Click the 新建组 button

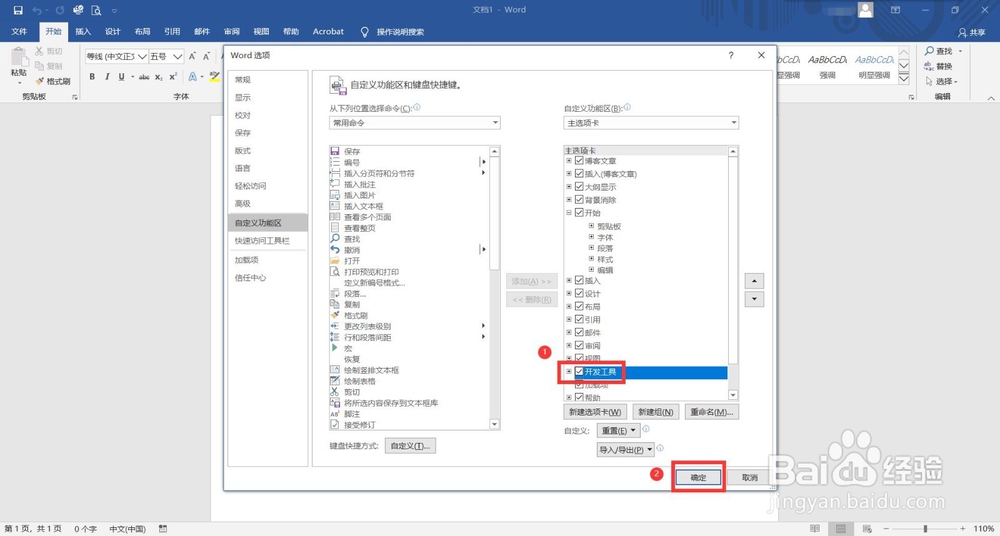(x=656, y=412)
